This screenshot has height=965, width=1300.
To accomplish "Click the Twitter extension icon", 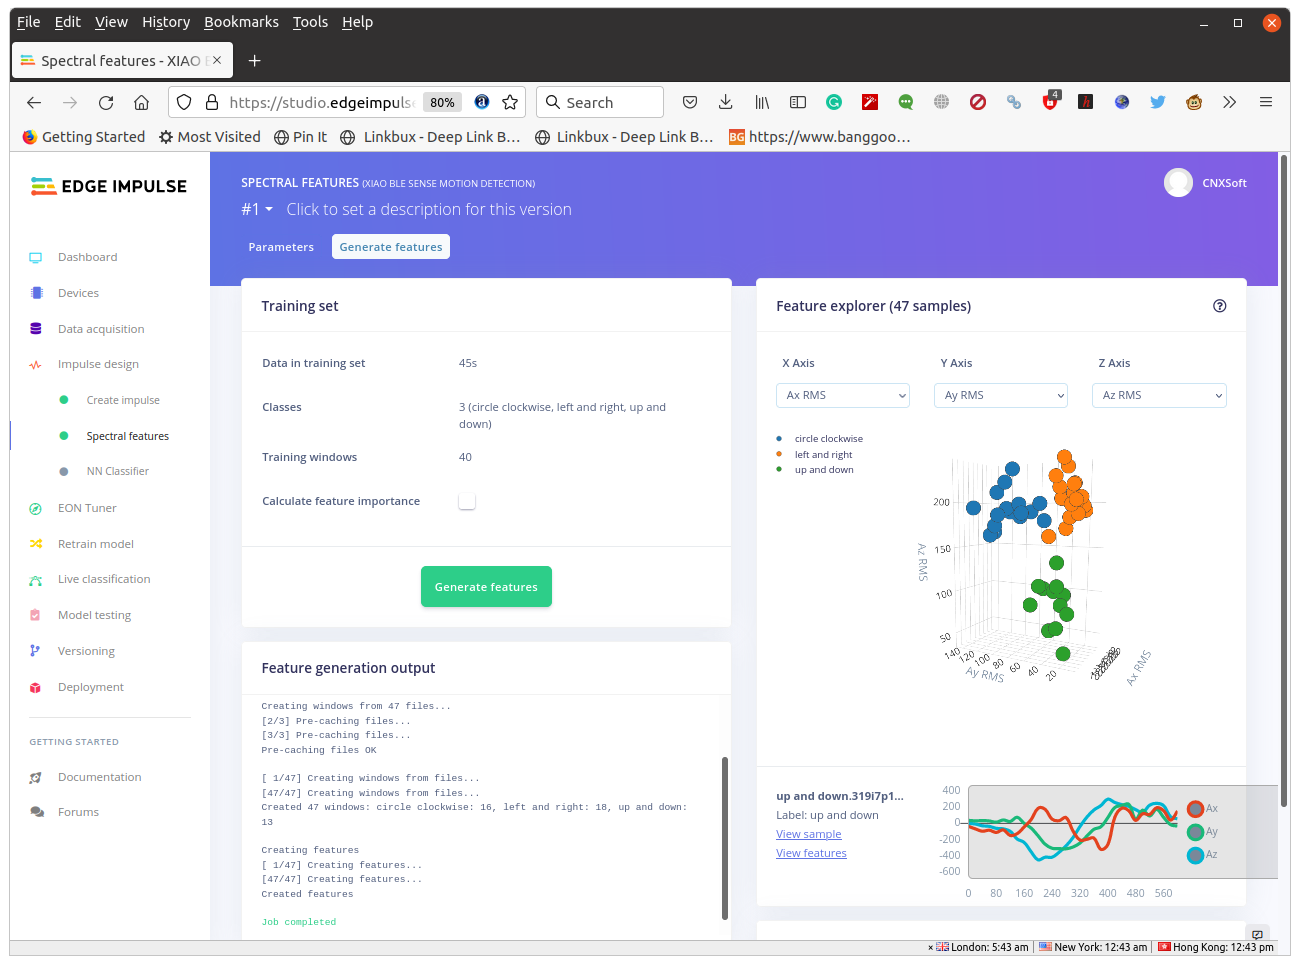I will [1158, 102].
